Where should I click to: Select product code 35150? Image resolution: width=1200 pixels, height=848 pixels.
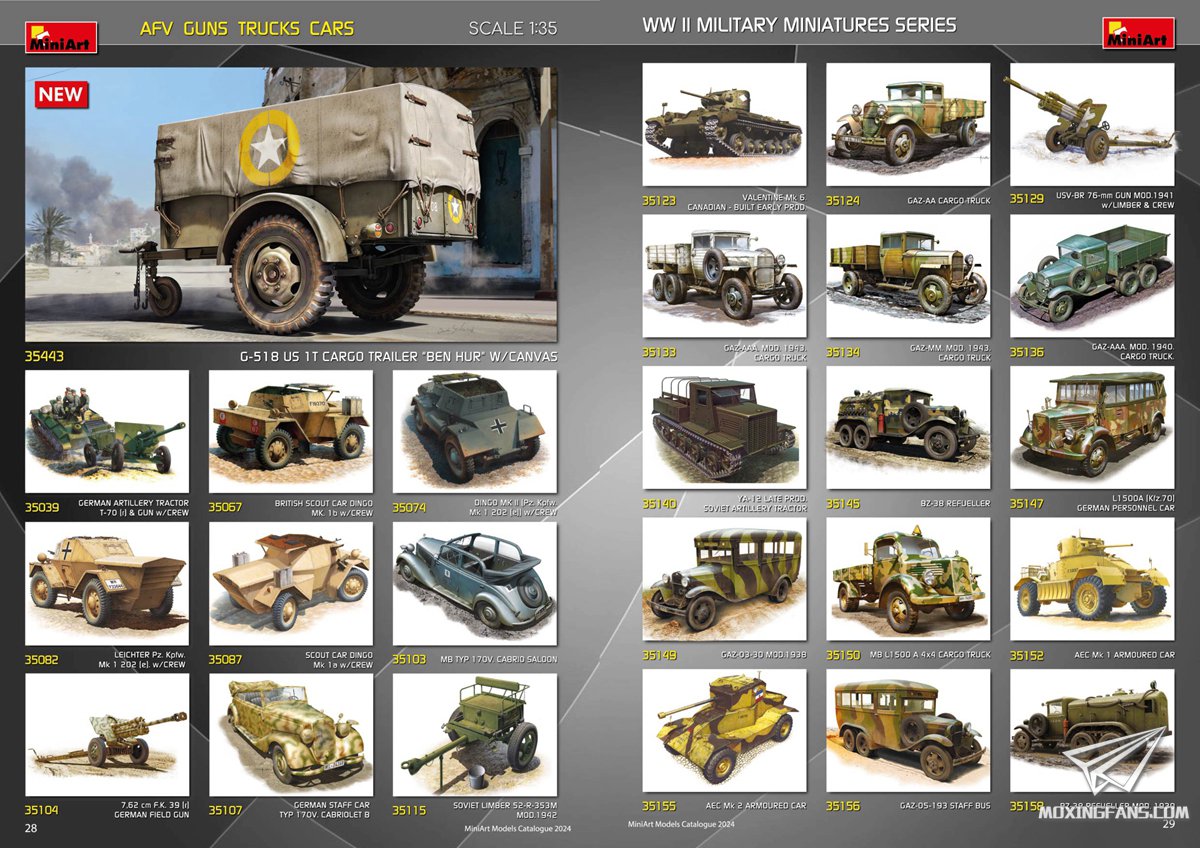pos(843,655)
